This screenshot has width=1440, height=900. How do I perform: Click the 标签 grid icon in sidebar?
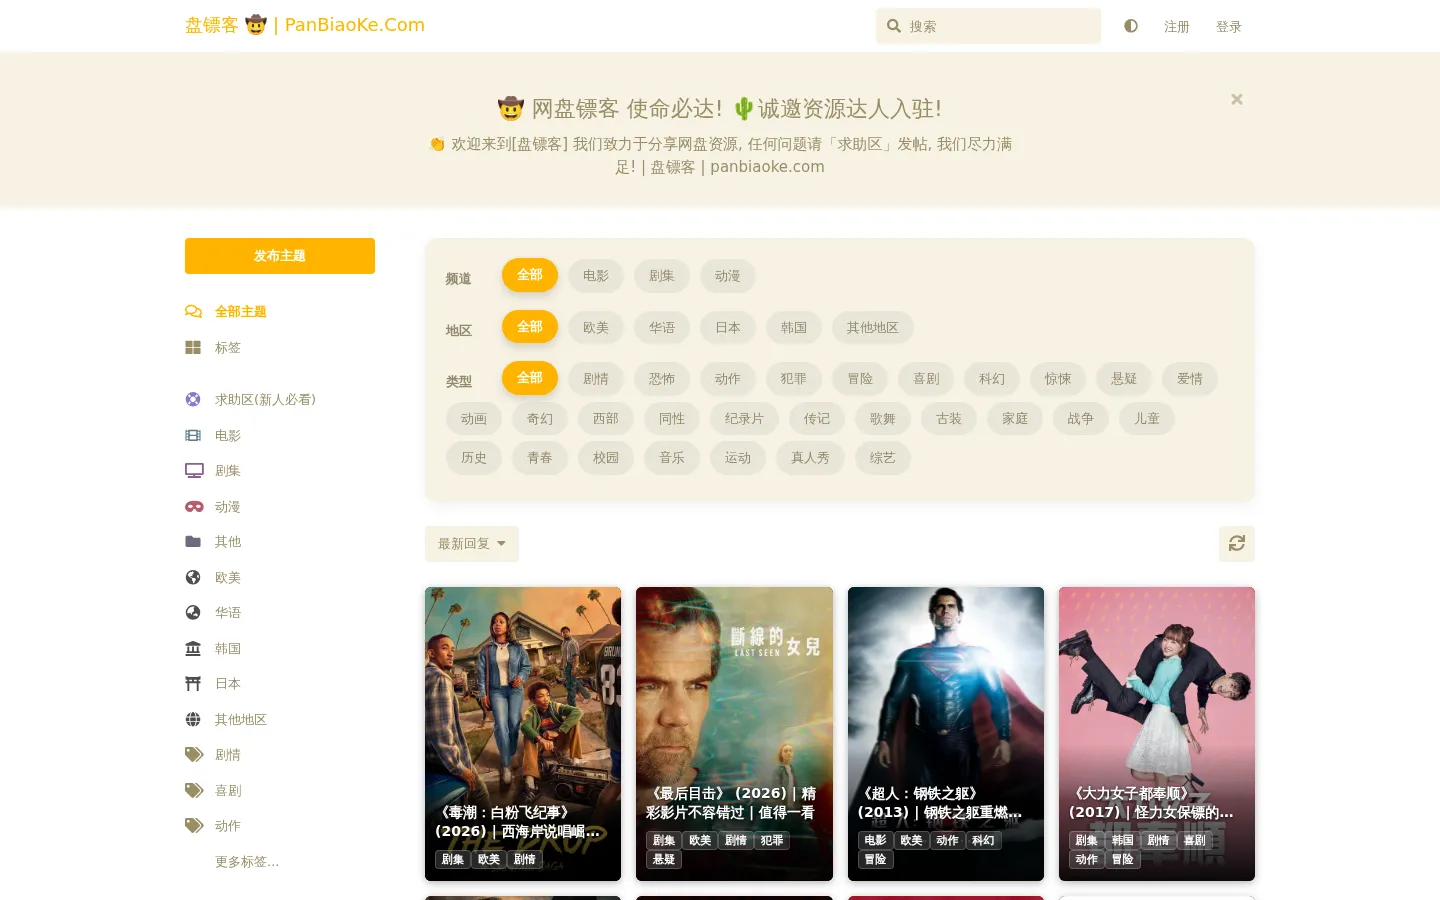coord(193,348)
